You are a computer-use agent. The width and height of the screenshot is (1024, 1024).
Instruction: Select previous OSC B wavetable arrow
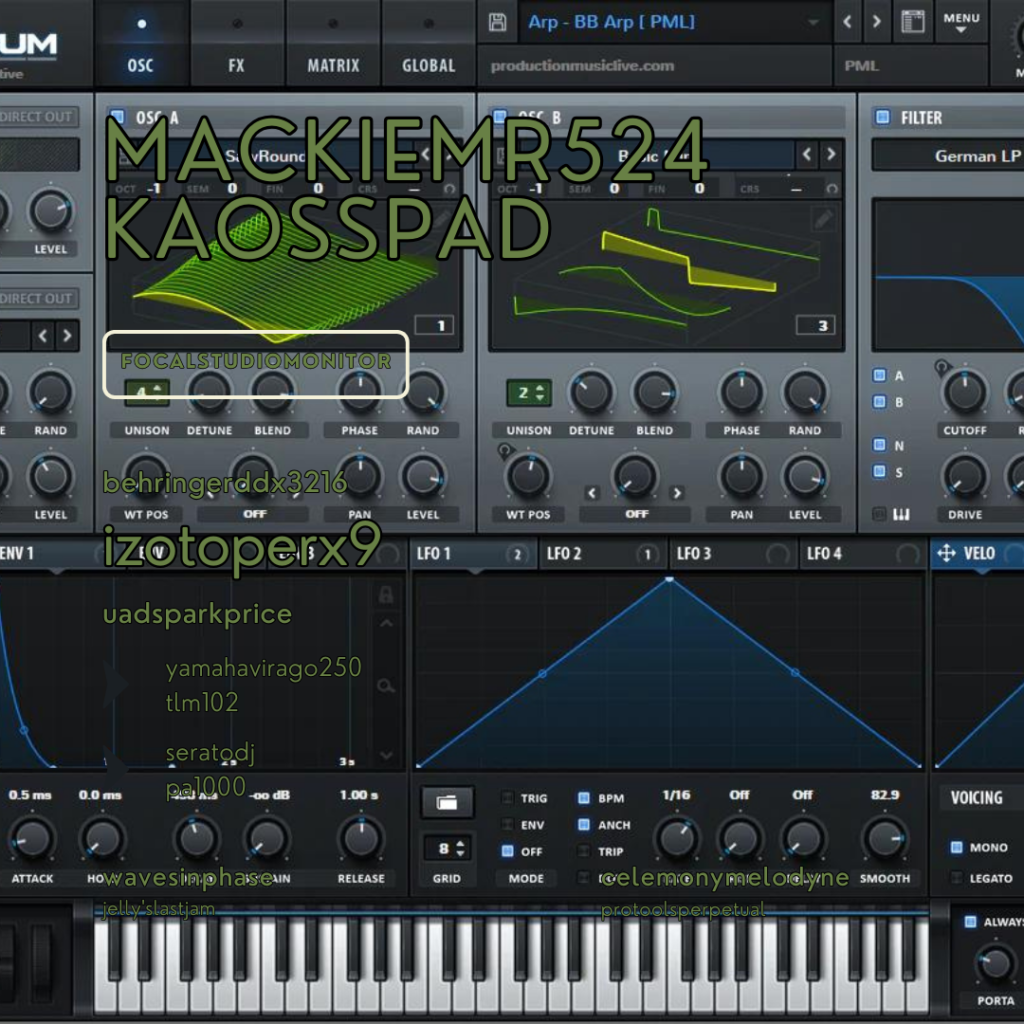pos(807,155)
